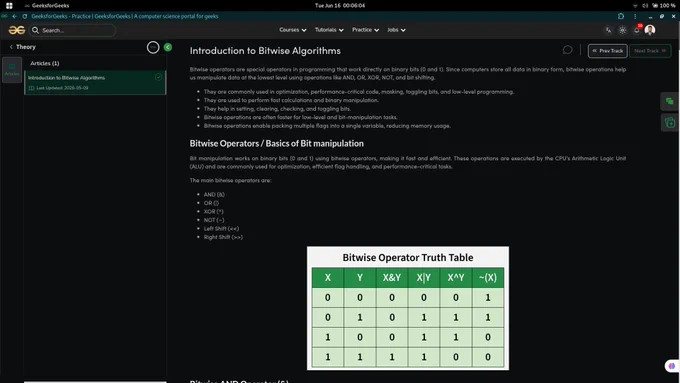Screen dimensions: 680x383
Task: Click the X^Y column header in truth table
Action: (456, 278)
